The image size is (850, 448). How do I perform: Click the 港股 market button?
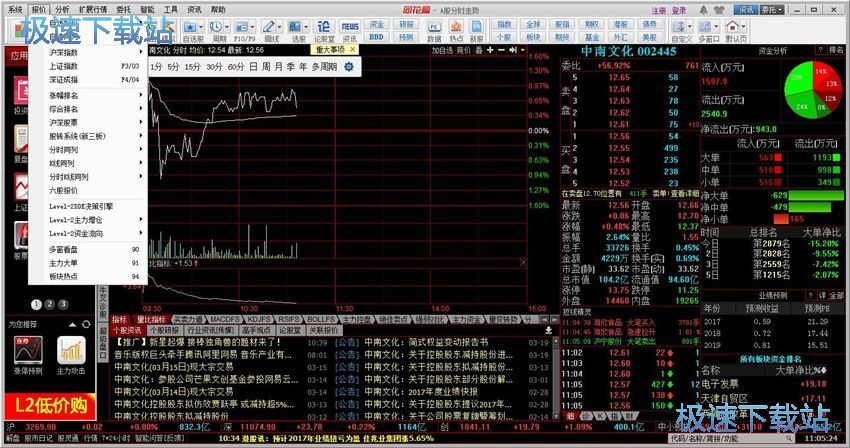pos(620,24)
